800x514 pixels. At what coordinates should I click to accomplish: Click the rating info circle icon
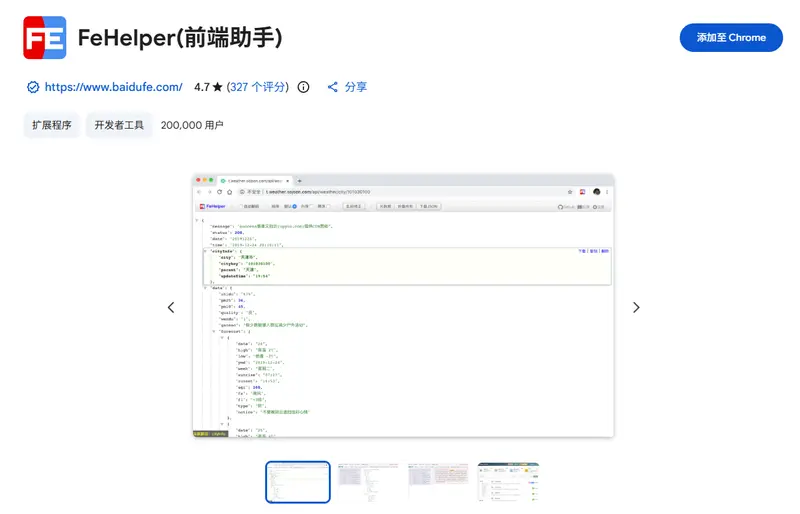coord(304,87)
